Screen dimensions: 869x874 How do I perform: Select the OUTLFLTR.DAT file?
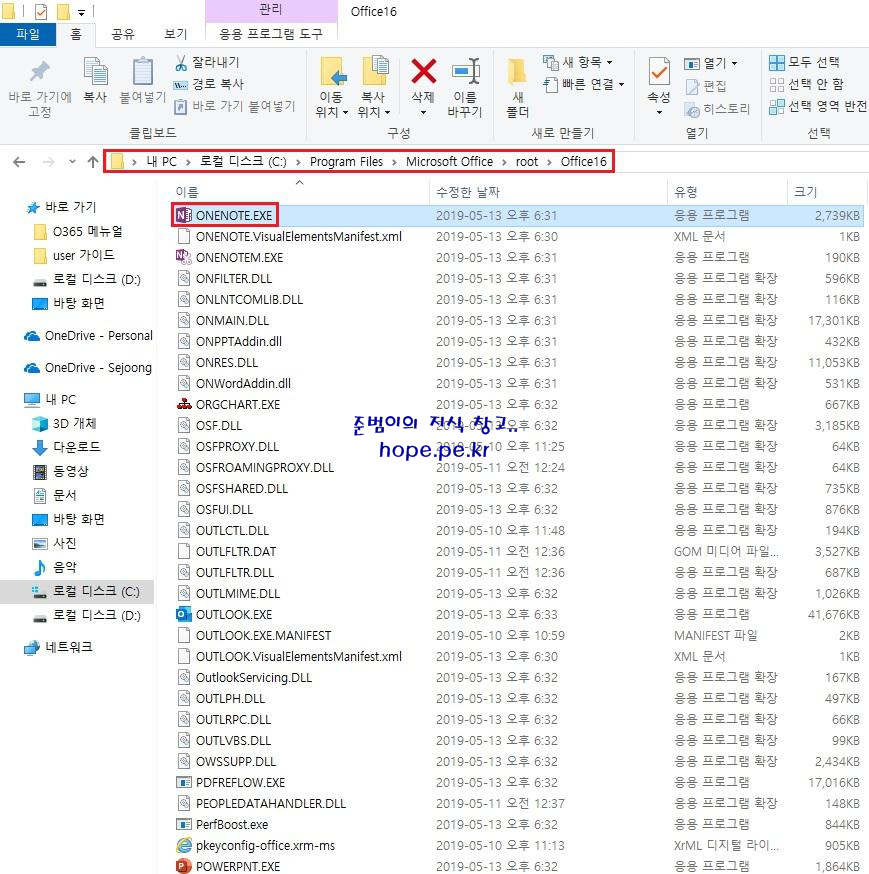pyautogui.click(x=236, y=551)
